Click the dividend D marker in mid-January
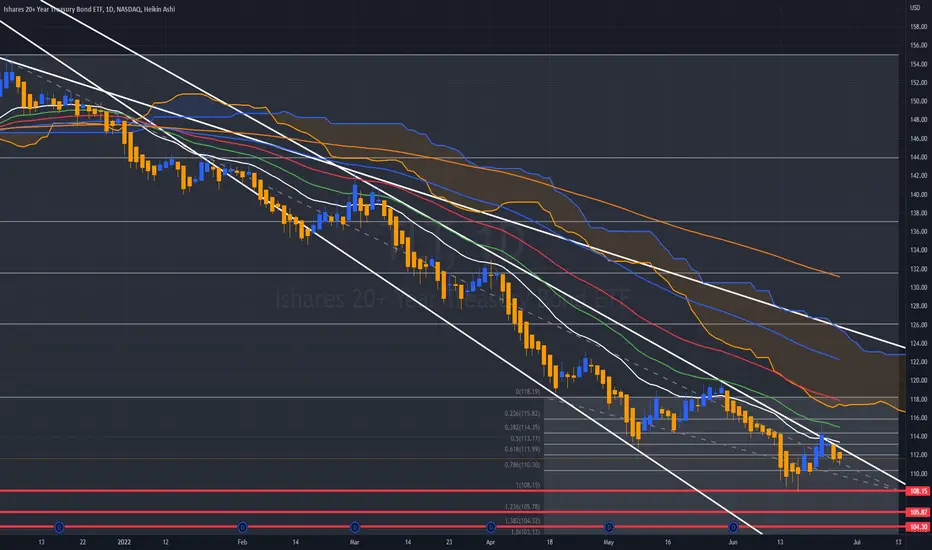 [59, 527]
